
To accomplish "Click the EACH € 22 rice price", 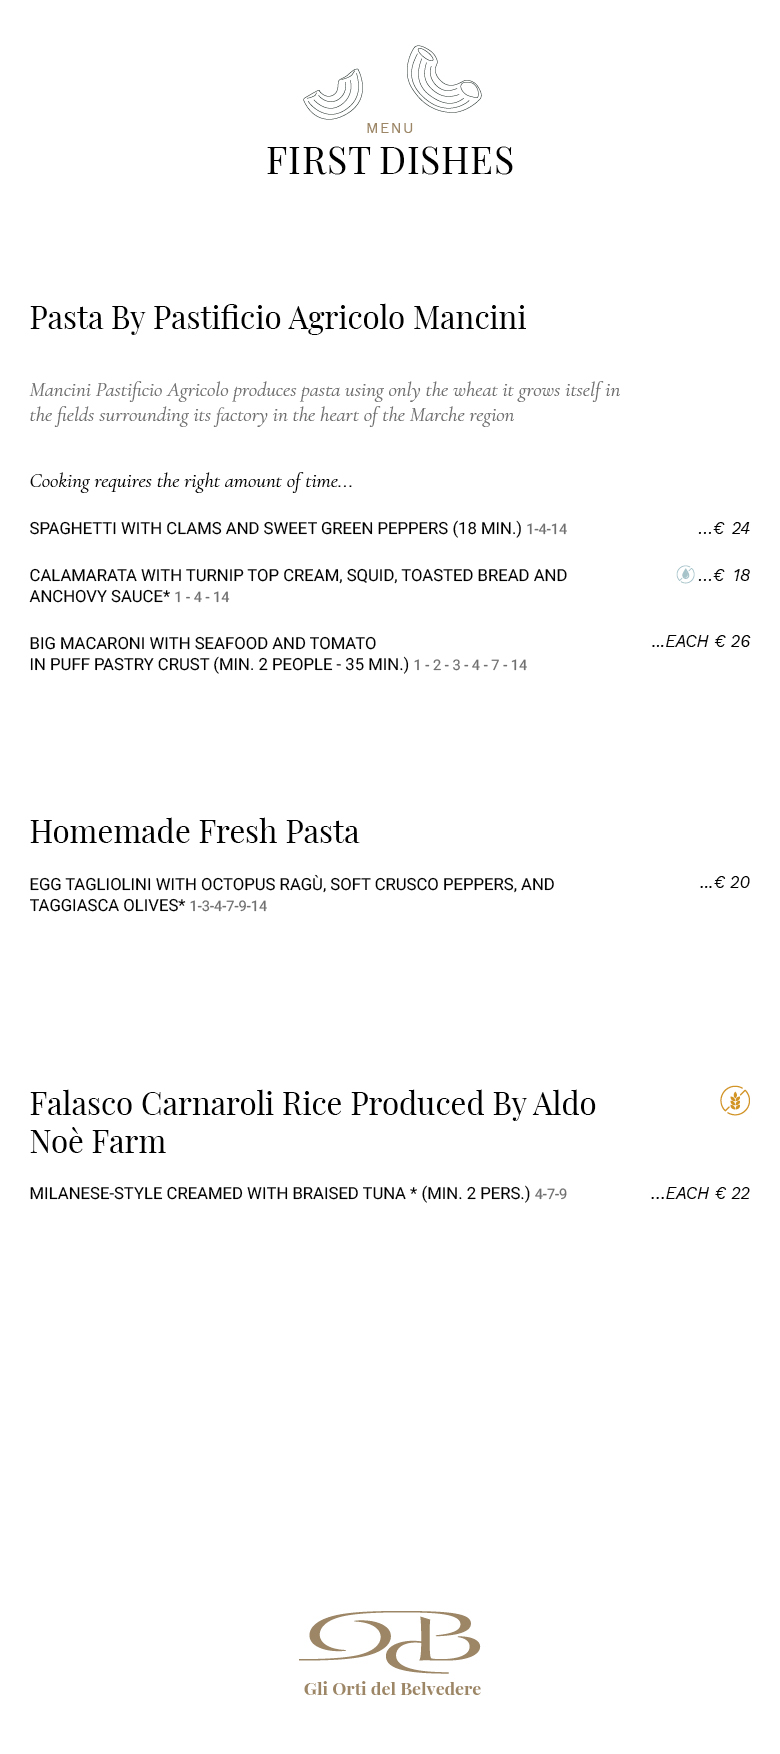I will click(x=700, y=1193).
